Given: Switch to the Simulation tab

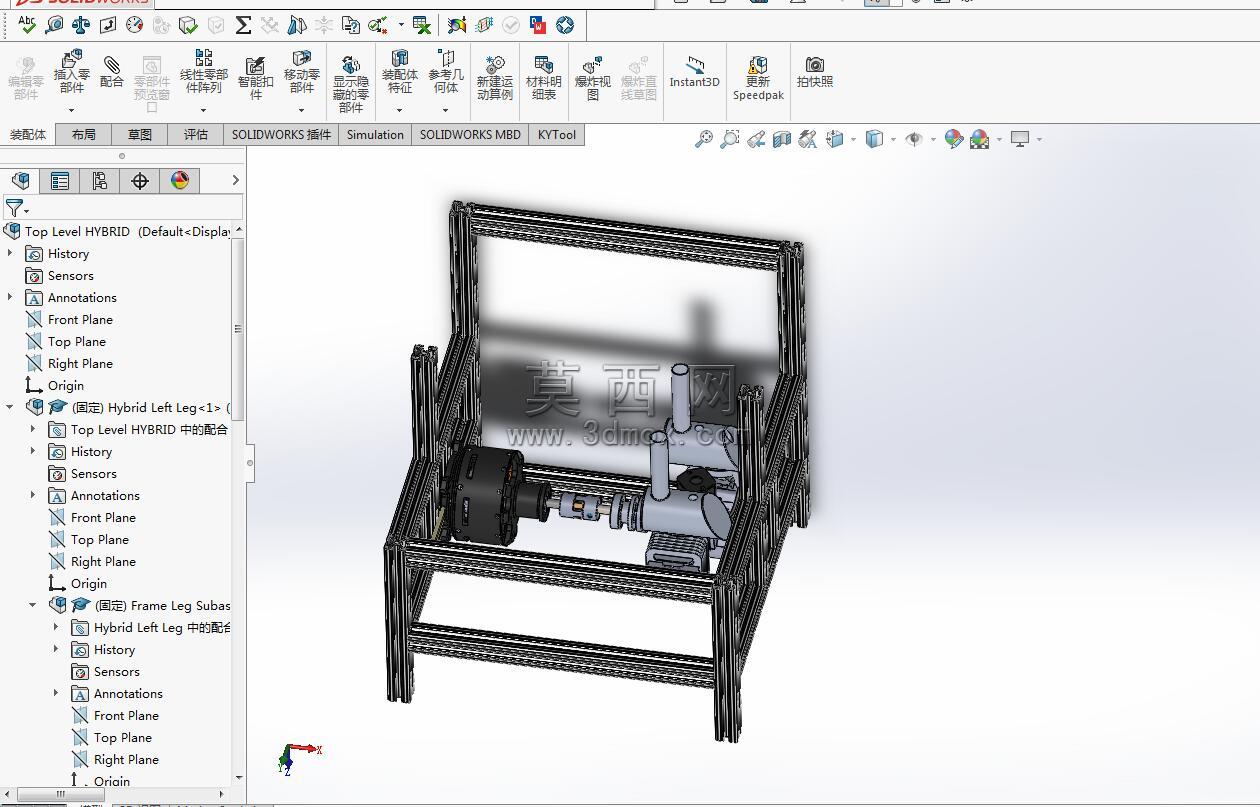Looking at the screenshot, I should click(x=375, y=135).
